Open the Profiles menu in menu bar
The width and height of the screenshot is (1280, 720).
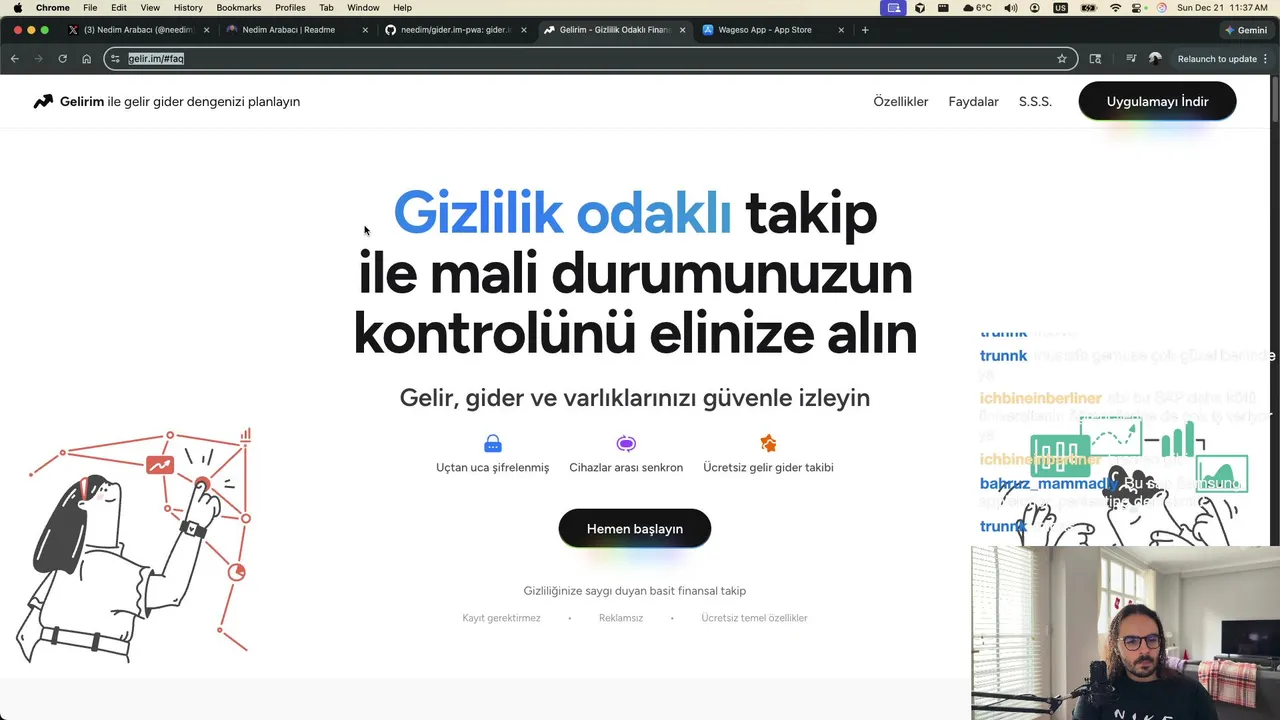coord(290,8)
